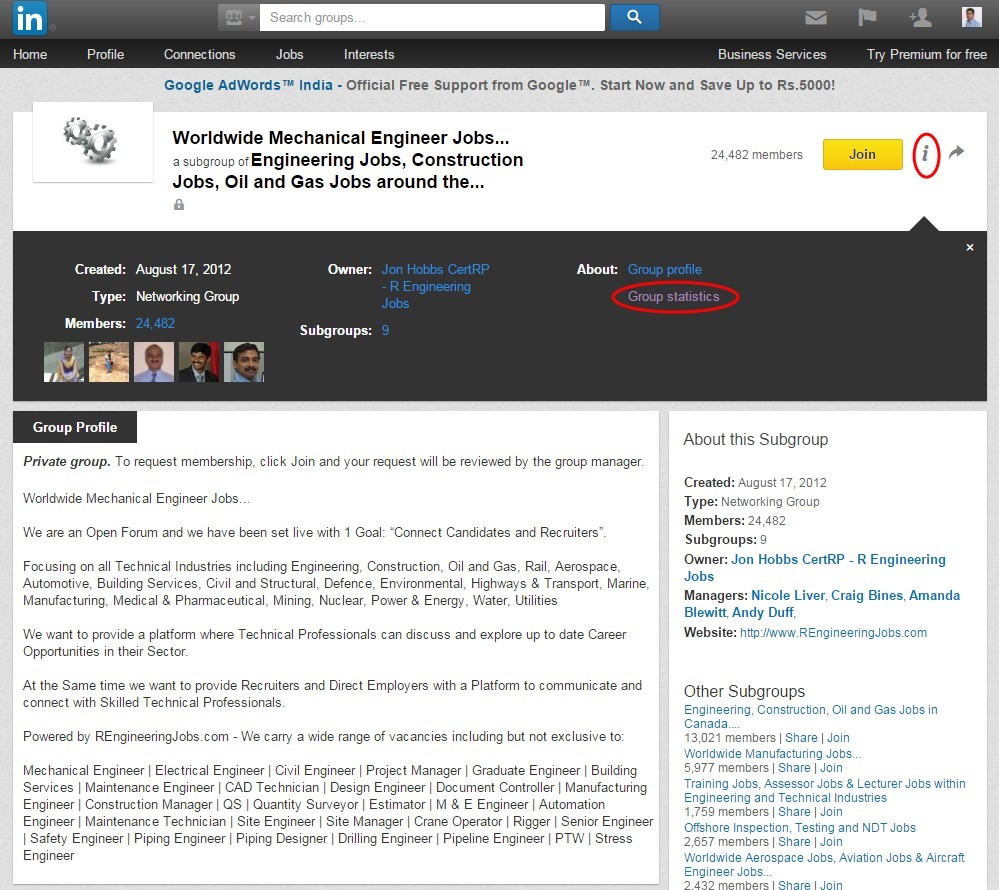
Task: Click the blue search magnifier button
Action: coord(635,17)
